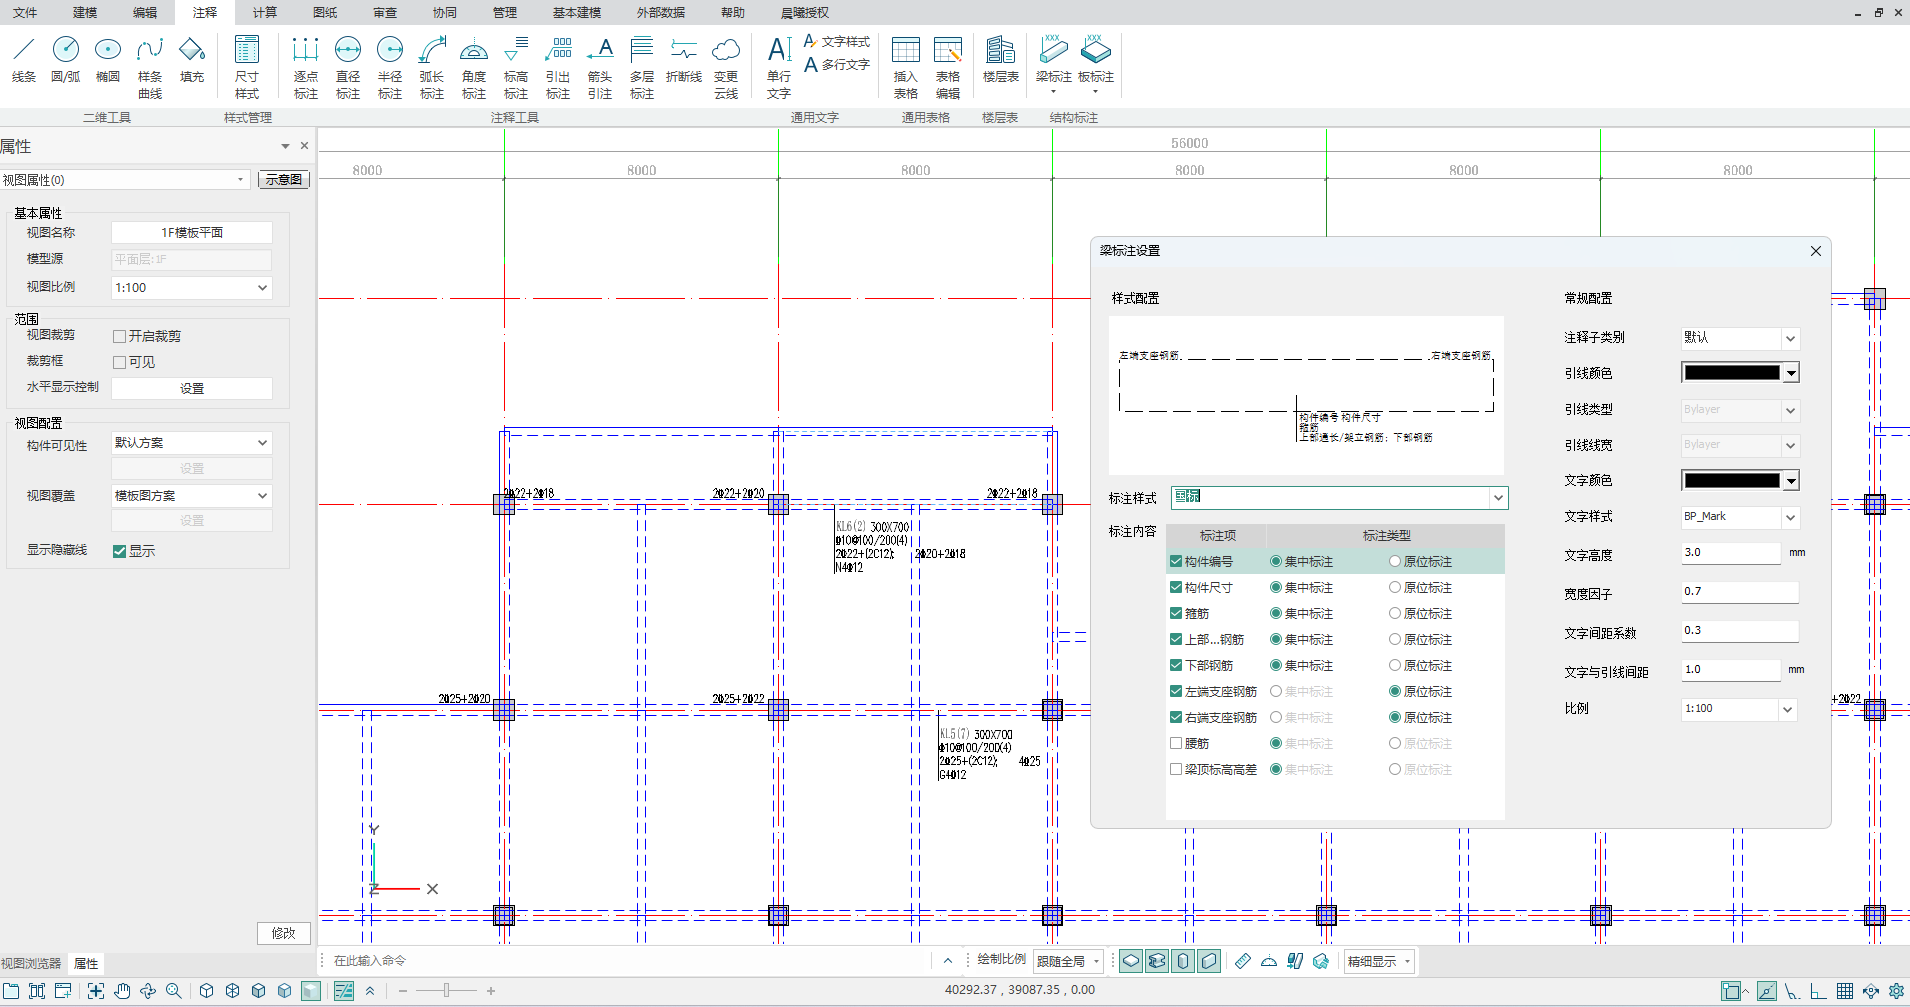Click the 角度标注 angle dimension icon
The width and height of the screenshot is (1910, 1007).
tap(473, 66)
